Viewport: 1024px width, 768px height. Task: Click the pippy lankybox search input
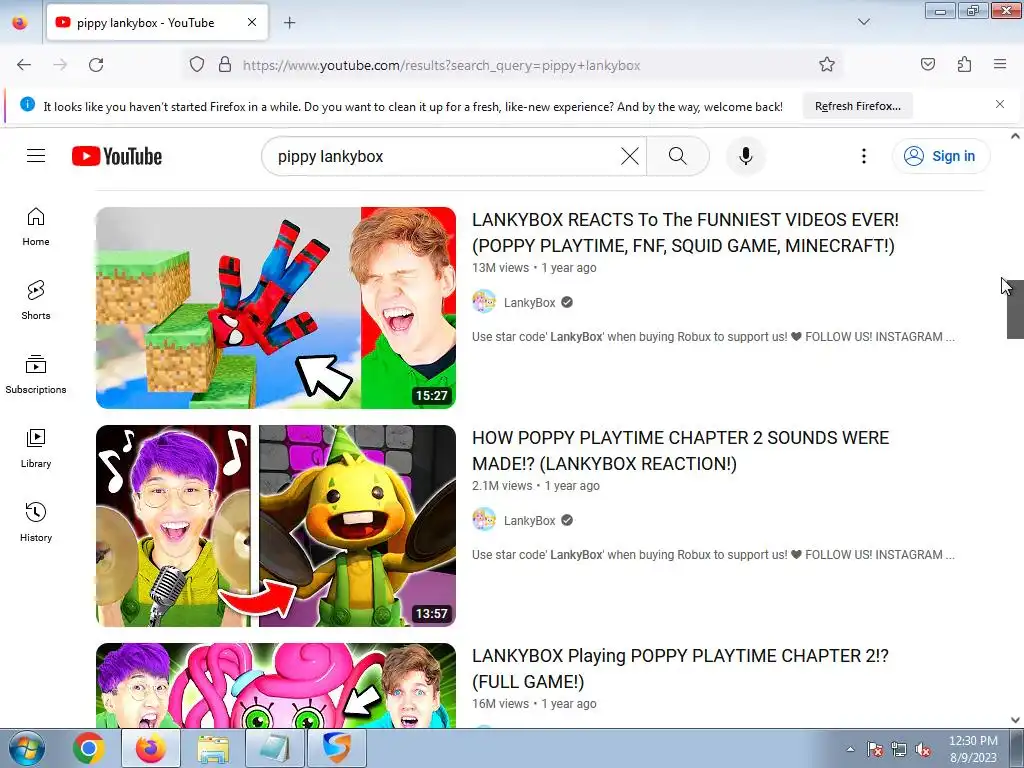pos(444,156)
